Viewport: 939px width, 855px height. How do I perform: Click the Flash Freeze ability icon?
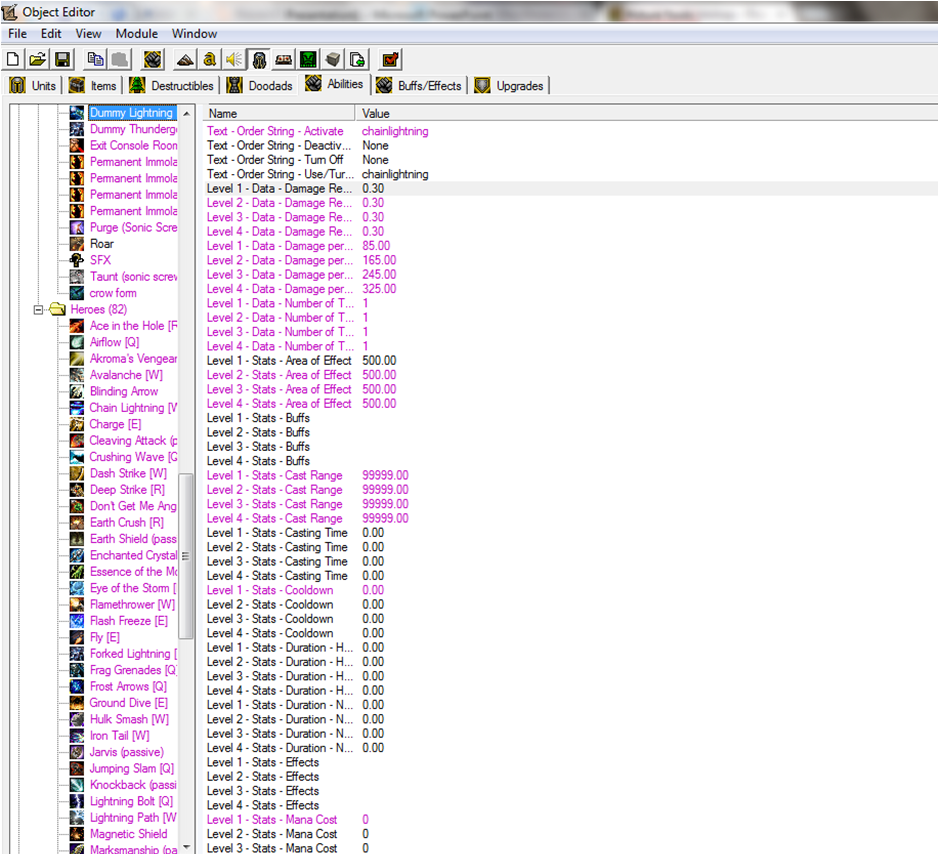click(77, 621)
